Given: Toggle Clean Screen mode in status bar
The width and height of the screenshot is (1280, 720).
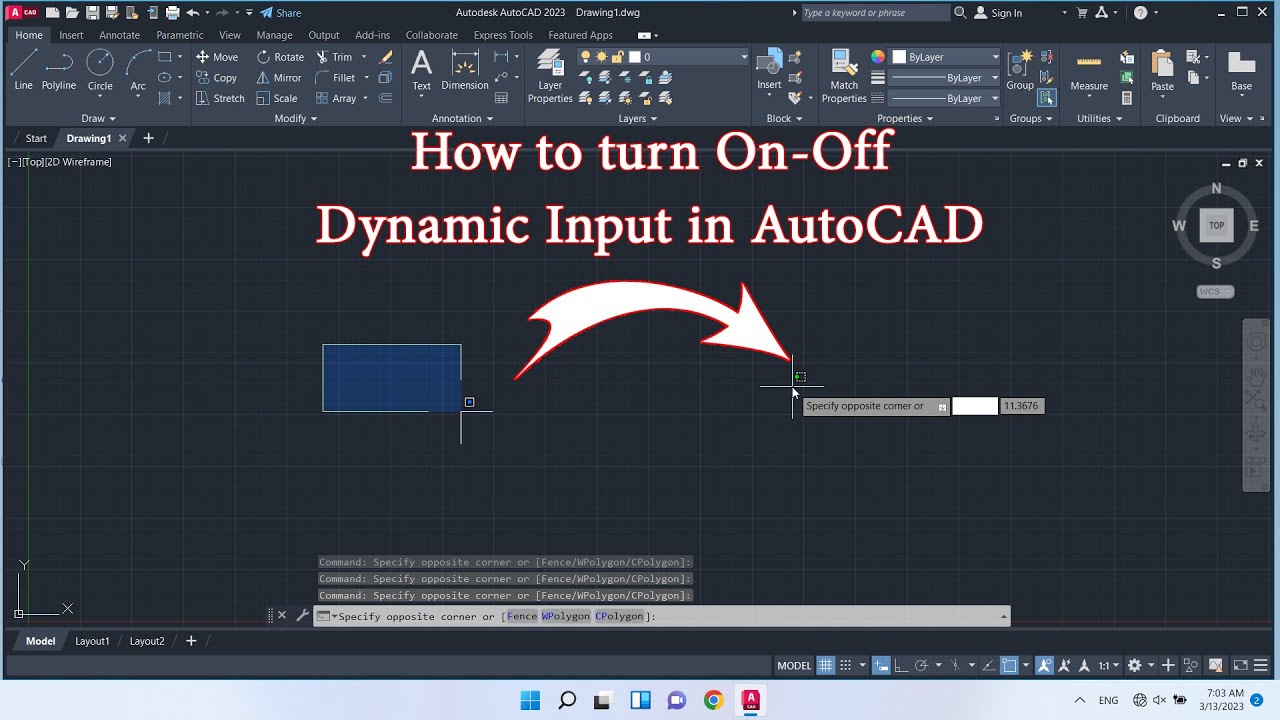Looking at the screenshot, I should click(1240, 665).
